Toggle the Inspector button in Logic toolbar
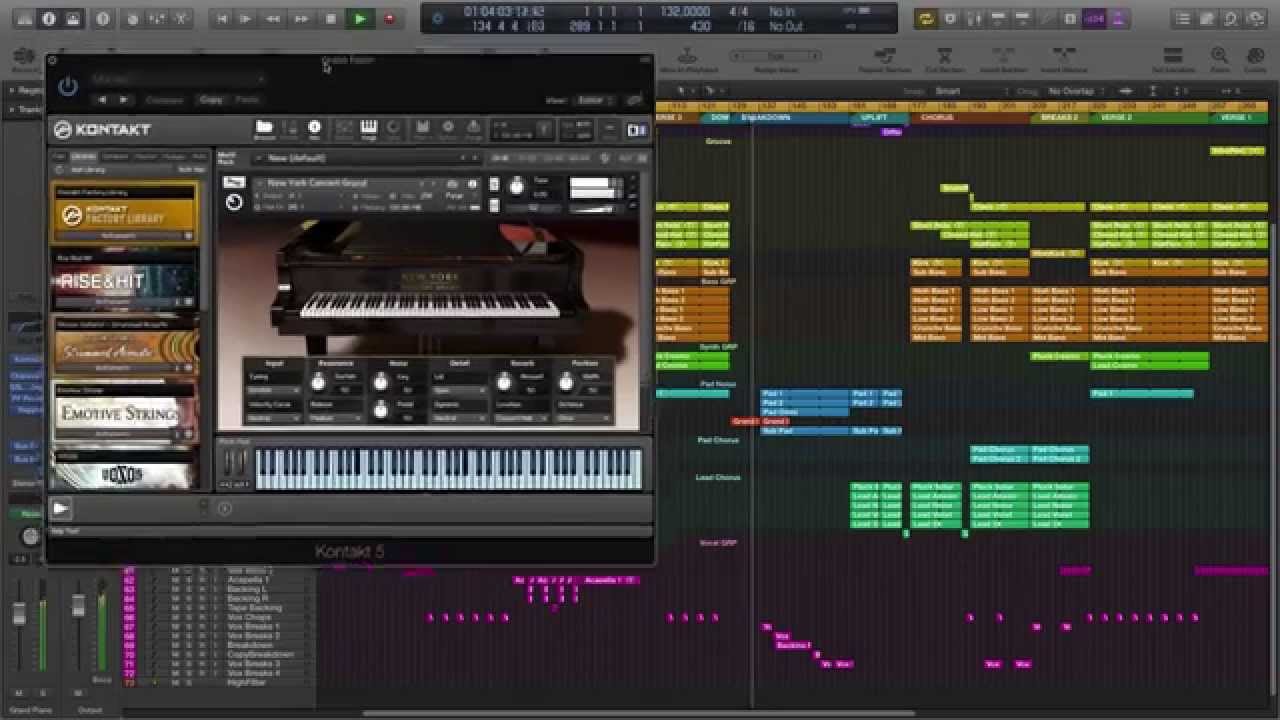1280x720 pixels. coord(48,18)
